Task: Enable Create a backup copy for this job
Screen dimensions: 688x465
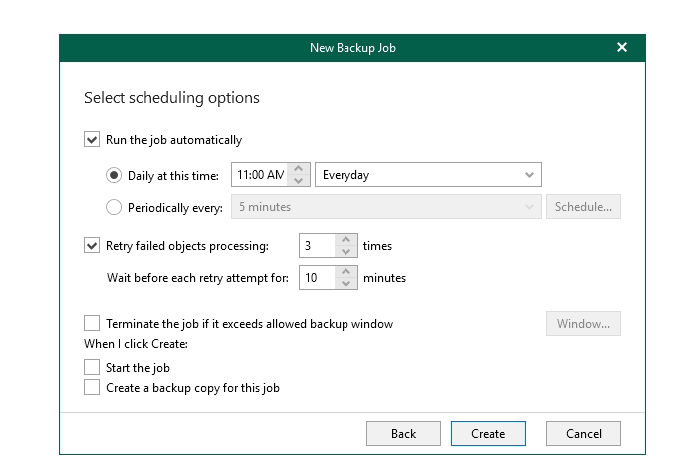Action: click(92, 387)
